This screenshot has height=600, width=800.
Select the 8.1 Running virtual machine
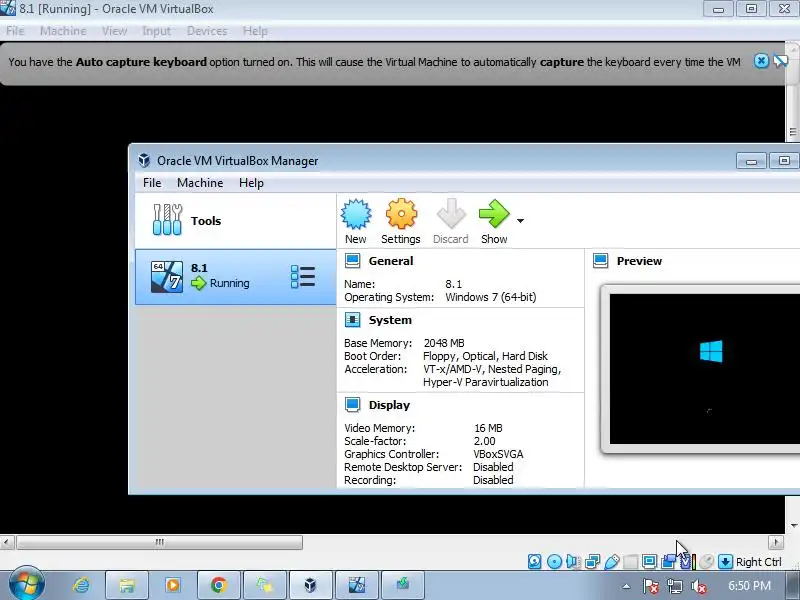(x=235, y=277)
